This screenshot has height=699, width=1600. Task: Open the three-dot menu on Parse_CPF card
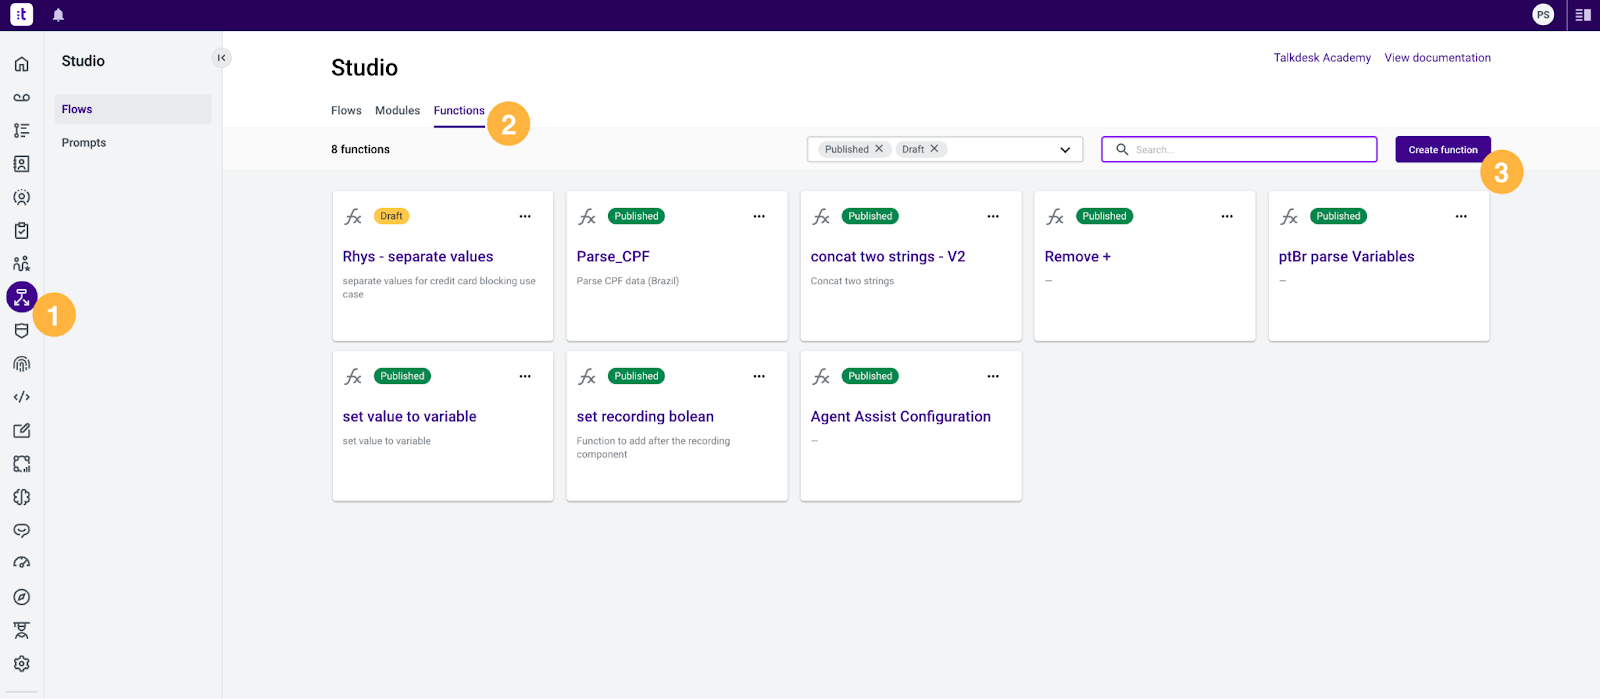click(759, 216)
